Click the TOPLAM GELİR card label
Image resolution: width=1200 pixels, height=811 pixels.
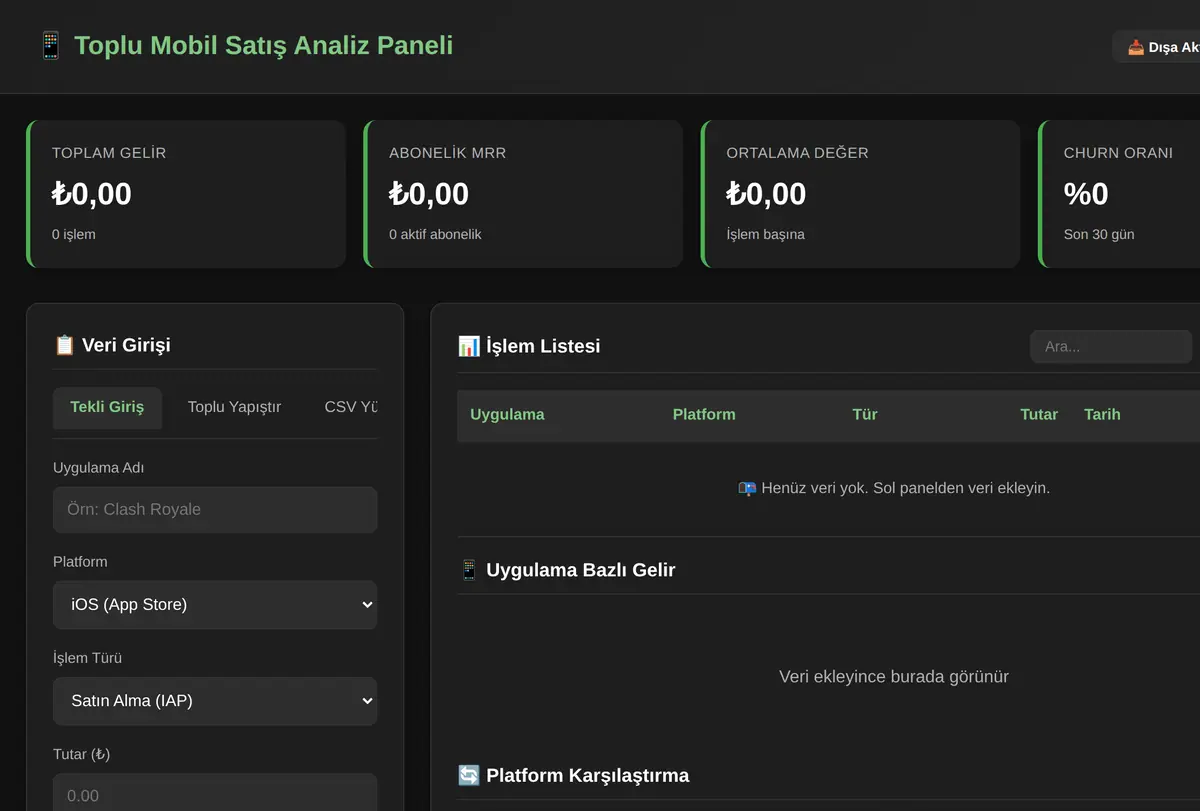(x=109, y=153)
